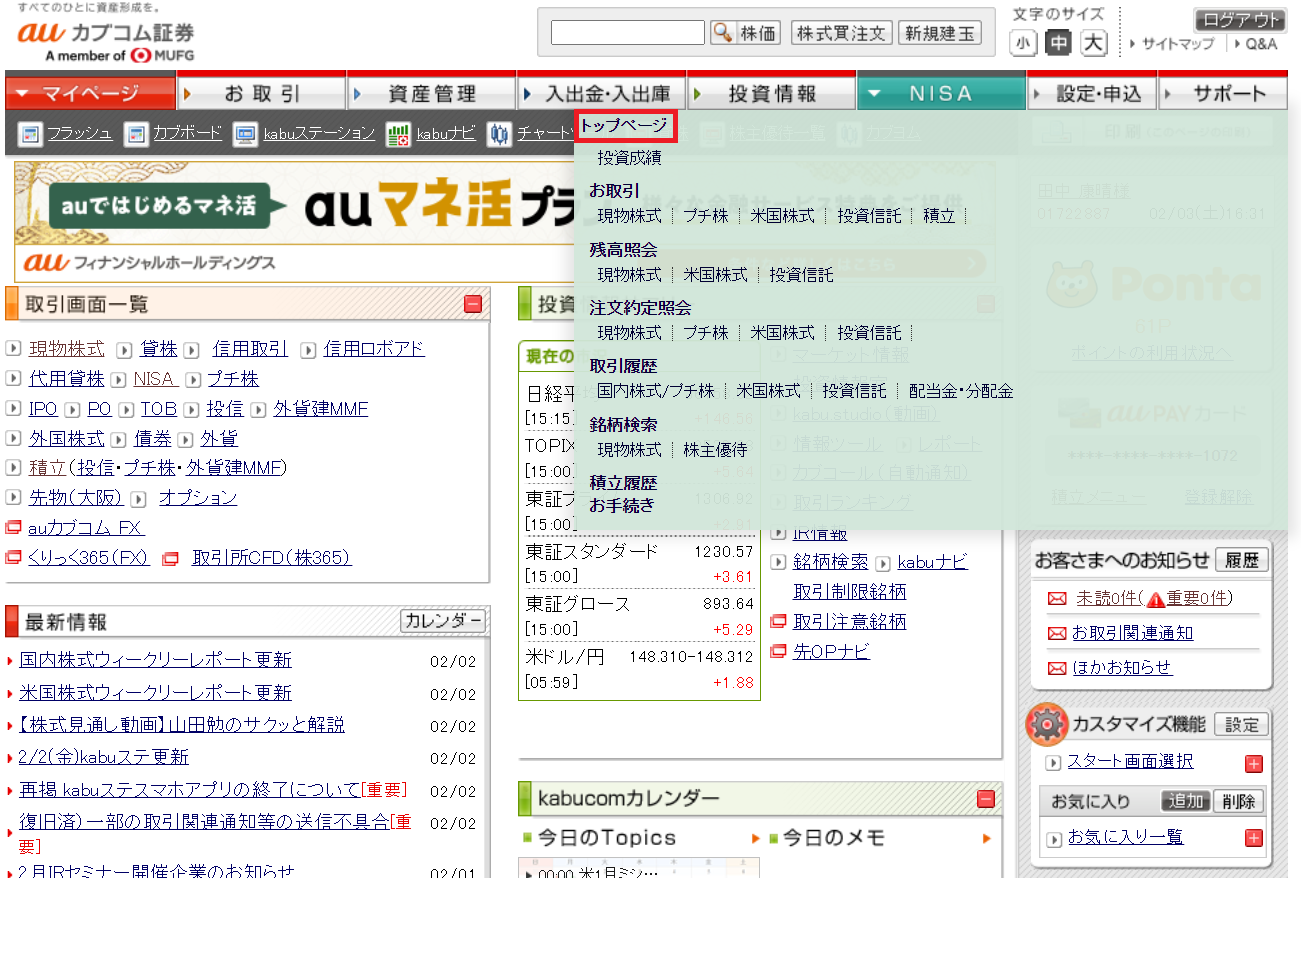
Task: Click the カレンダー button in 最新情報
Action: coord(442,621)
